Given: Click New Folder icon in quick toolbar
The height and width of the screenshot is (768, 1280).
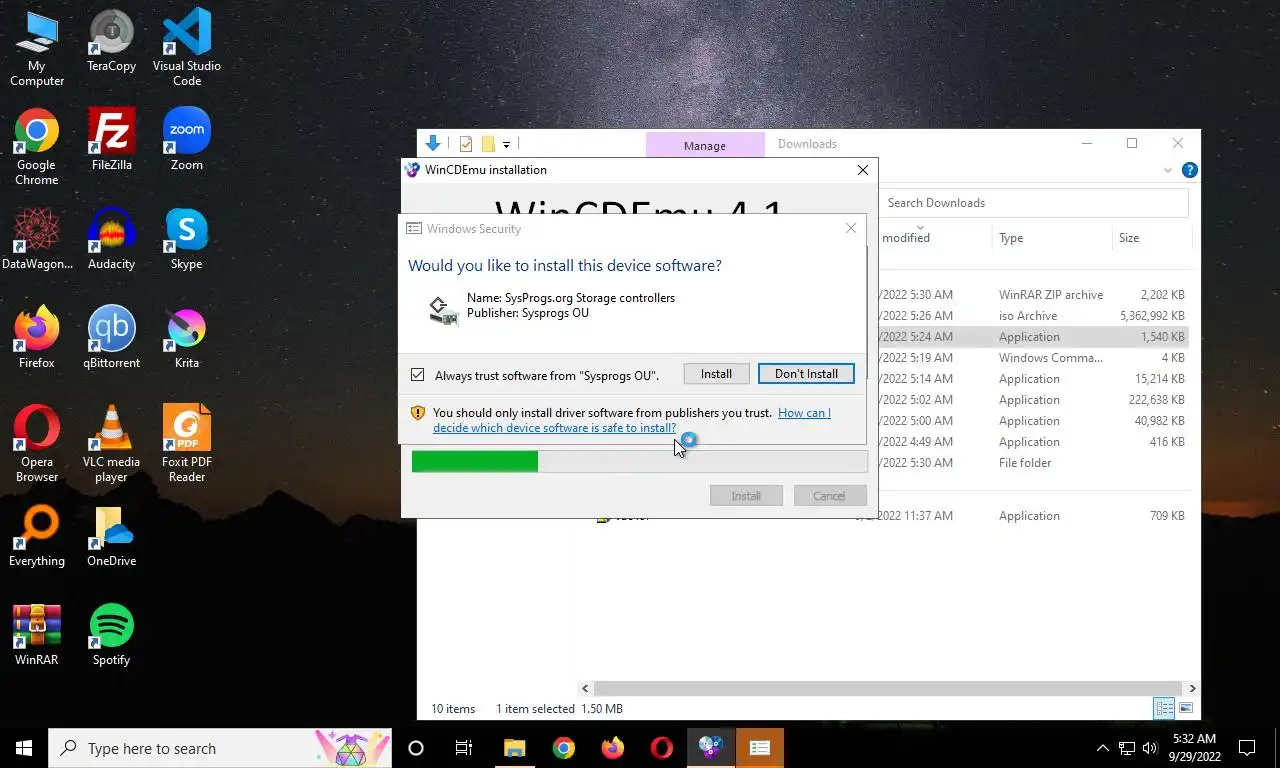Looking at the screenshot, I should click(x=488, y=144).
